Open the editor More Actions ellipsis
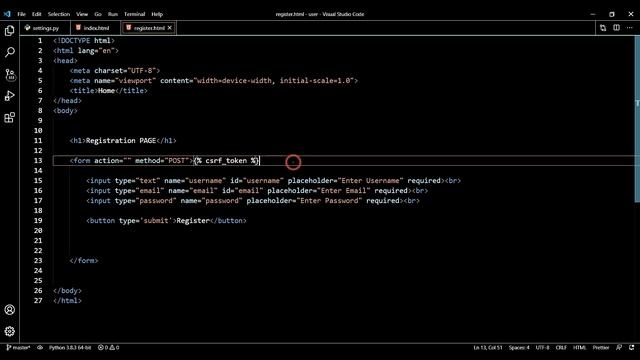 click(630, 28)
